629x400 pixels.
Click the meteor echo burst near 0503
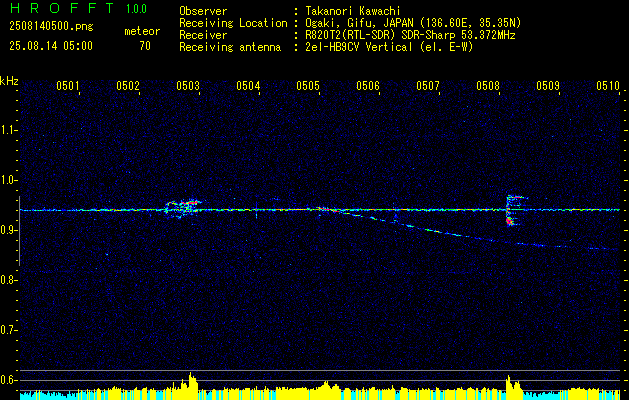[183, 208]
